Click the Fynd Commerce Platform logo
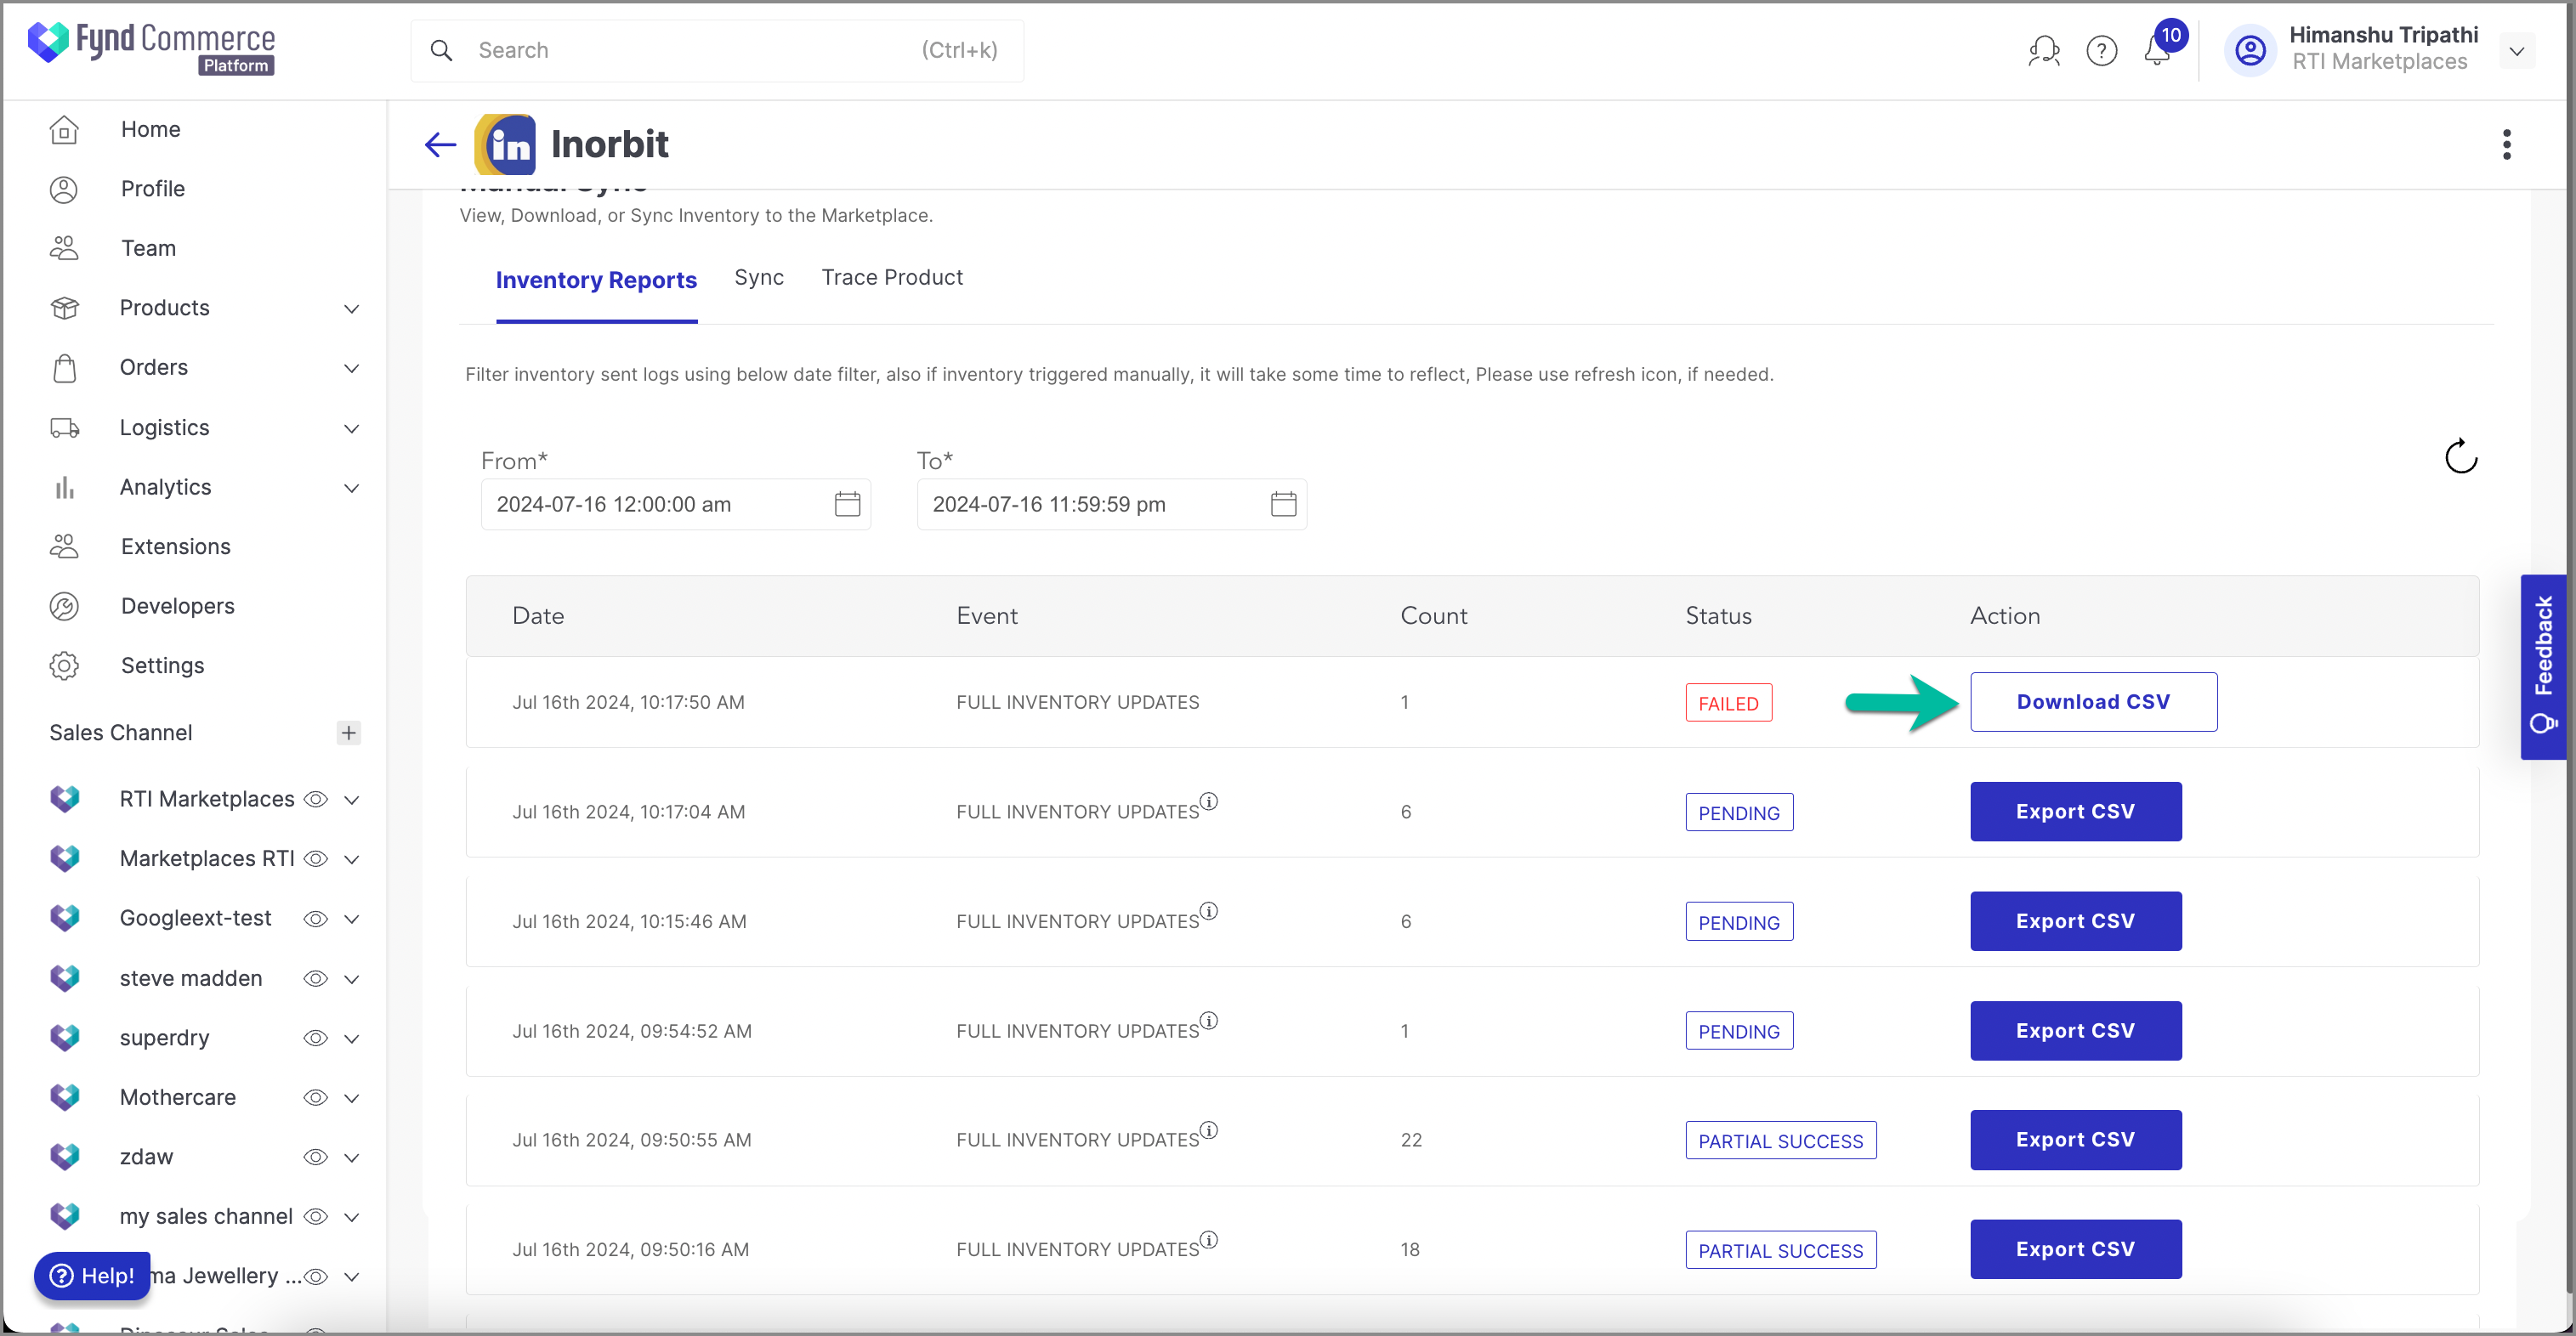 click(x=151, y=48)
